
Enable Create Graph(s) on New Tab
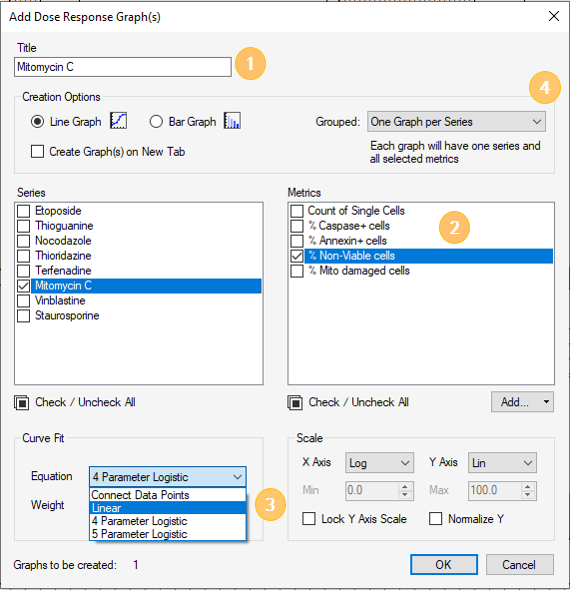(37, 152)
